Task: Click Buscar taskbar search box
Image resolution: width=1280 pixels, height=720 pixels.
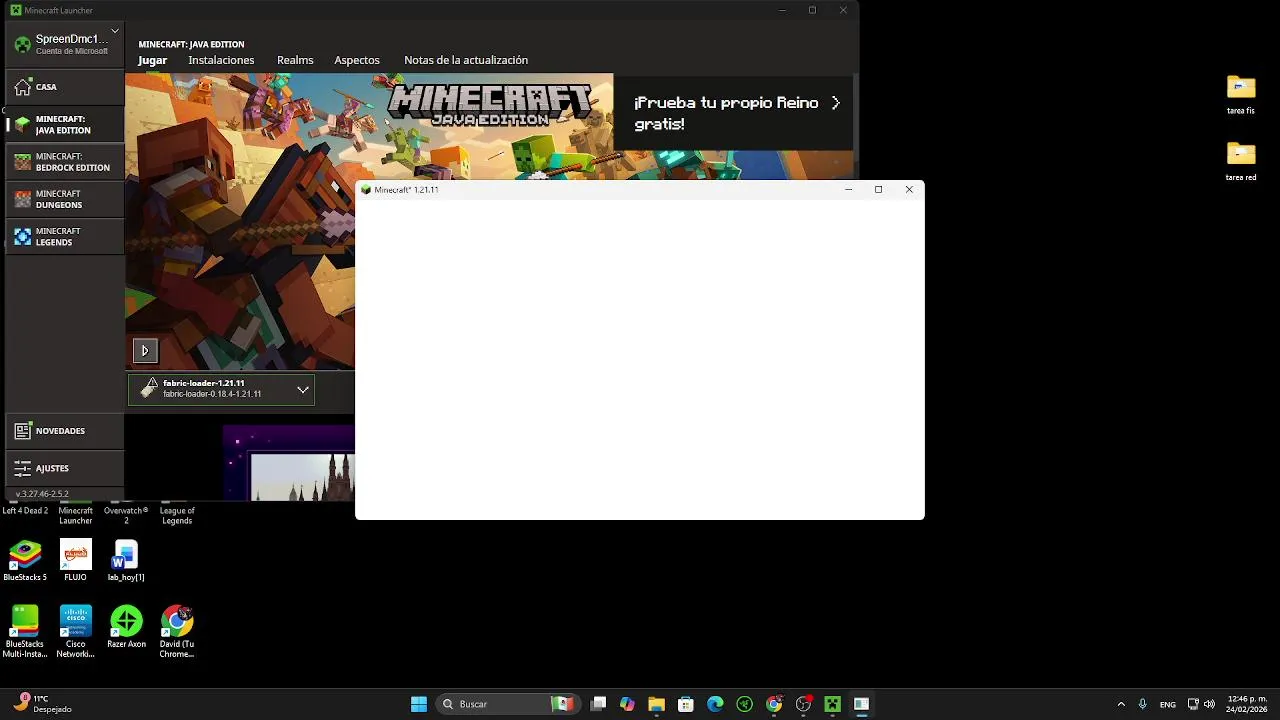Action: point(508,704)
